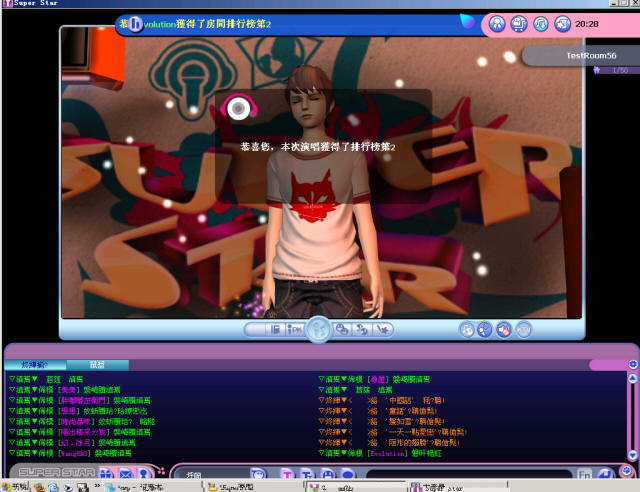Switch to the Super Star taskbar window

457,487
